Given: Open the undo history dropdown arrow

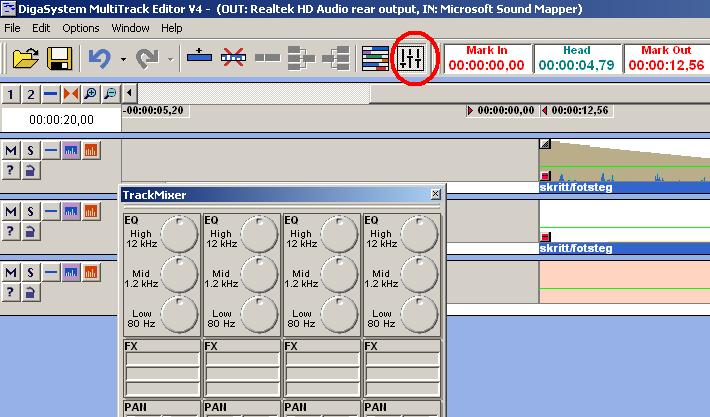Looking at the screenshot, I should coord(123,59).
